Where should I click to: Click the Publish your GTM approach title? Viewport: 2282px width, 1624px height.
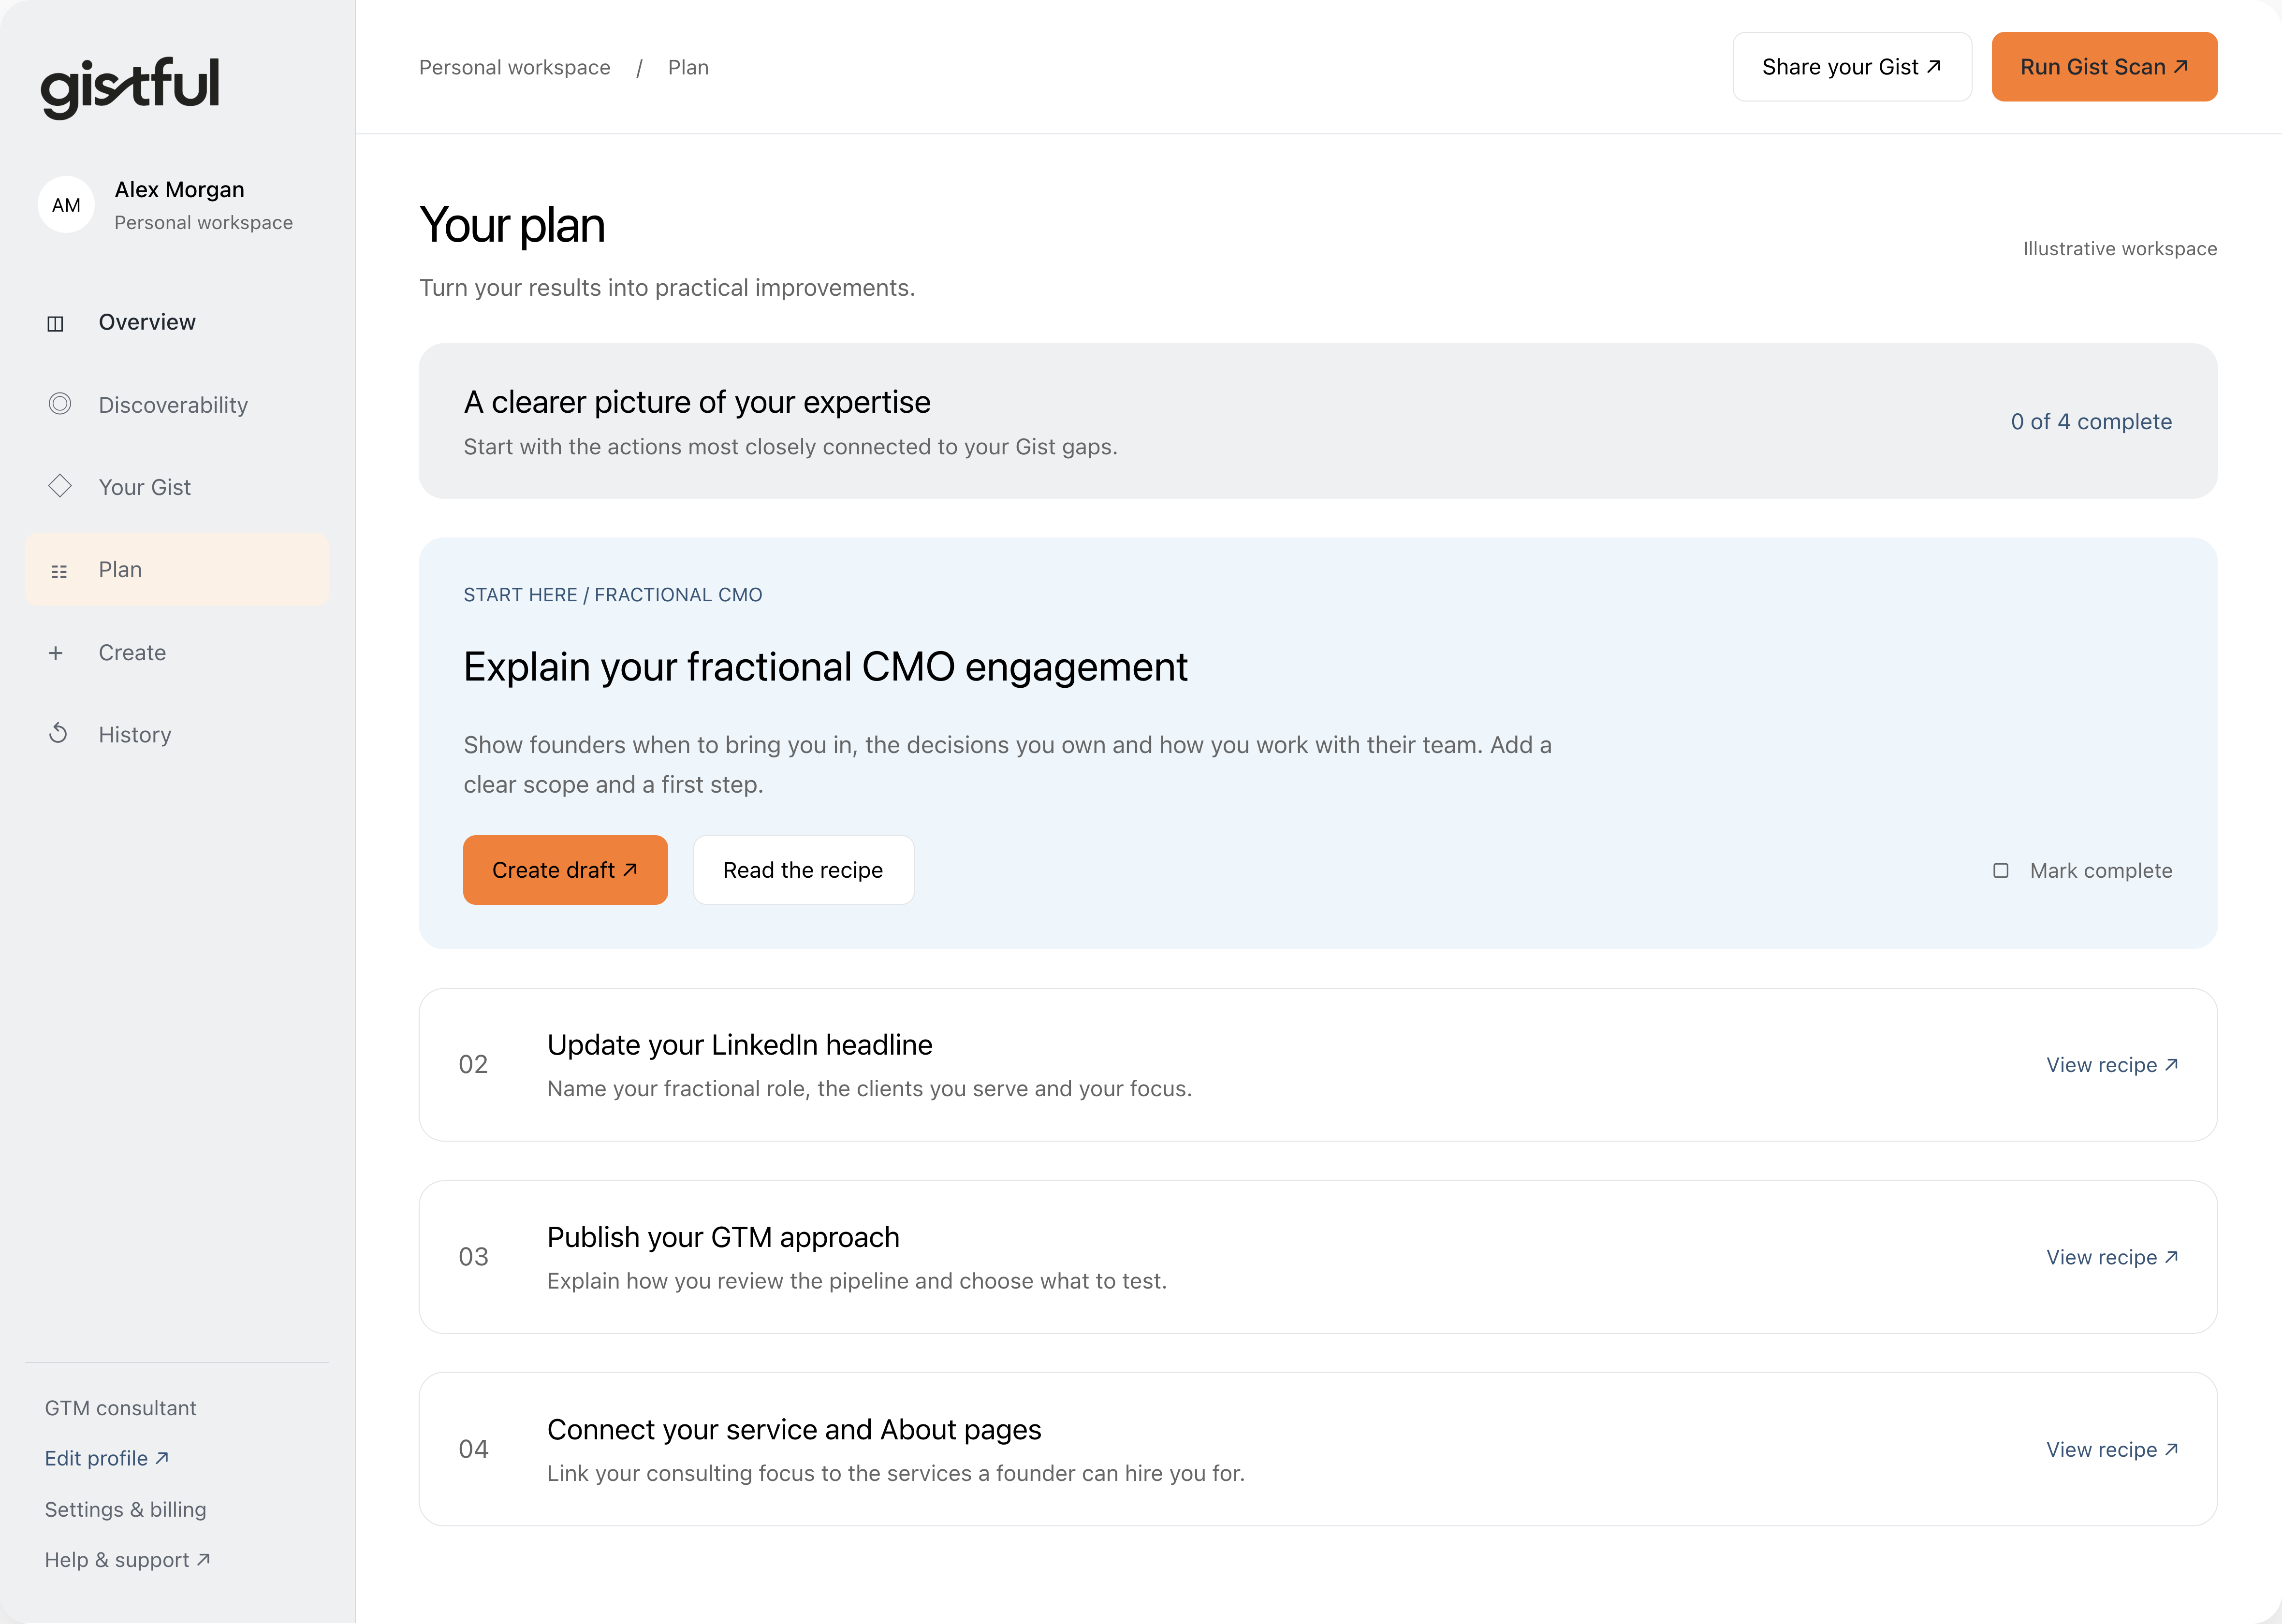coord(723,1237)
